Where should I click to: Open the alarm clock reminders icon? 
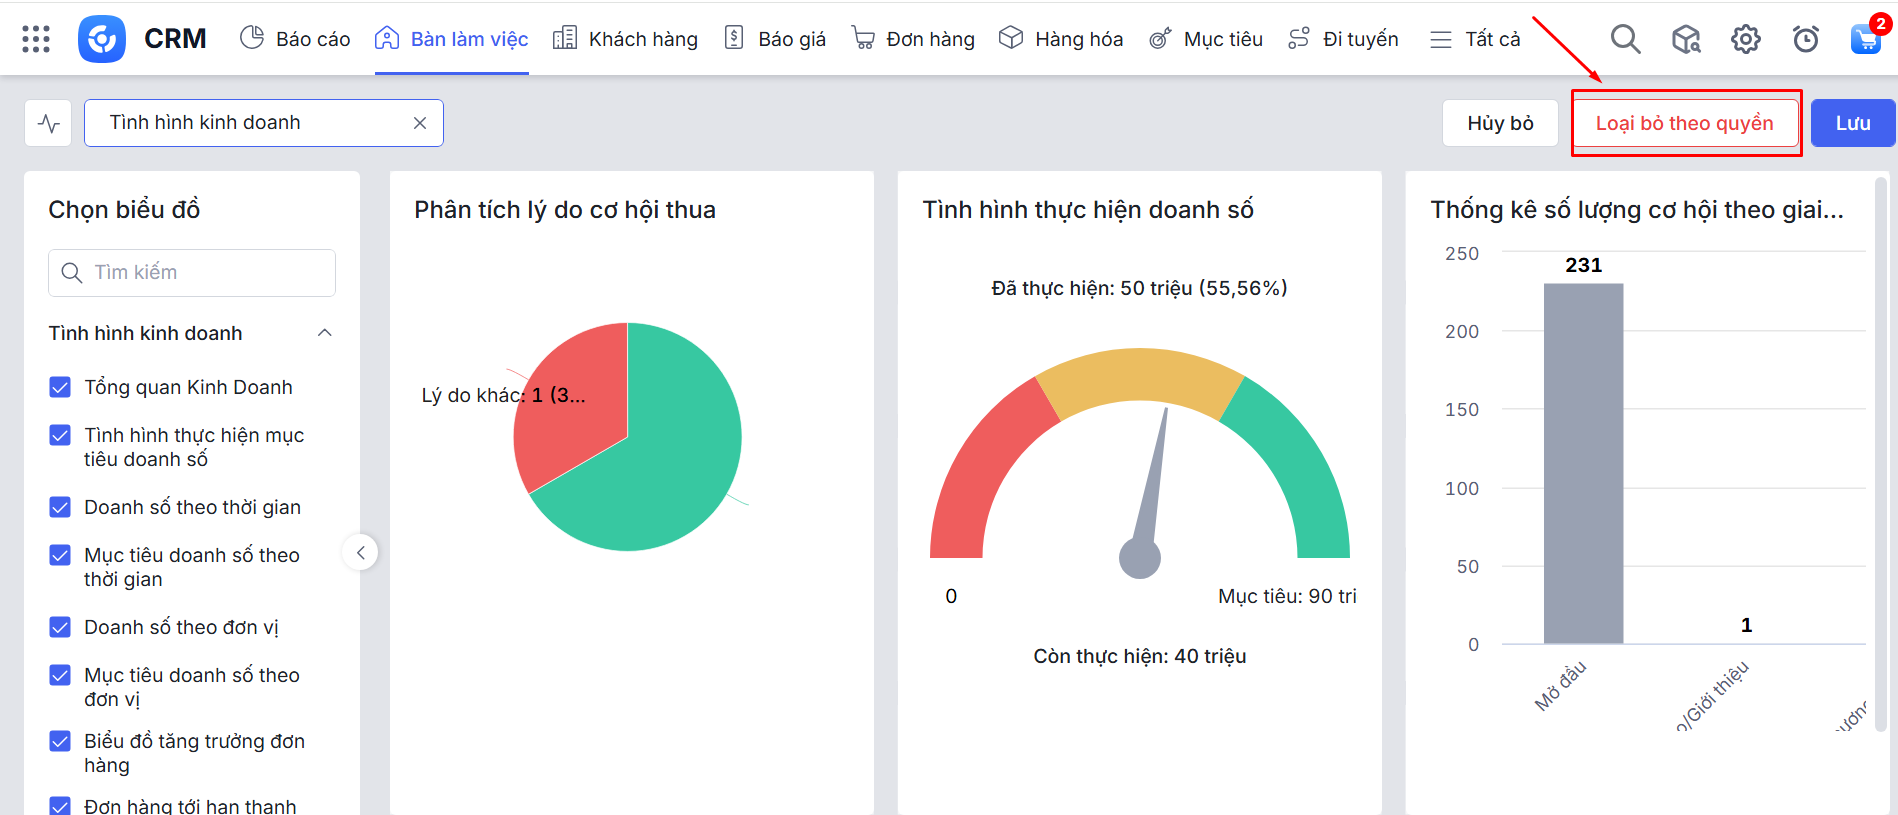pyautogui.click(x=1805, y=39)
